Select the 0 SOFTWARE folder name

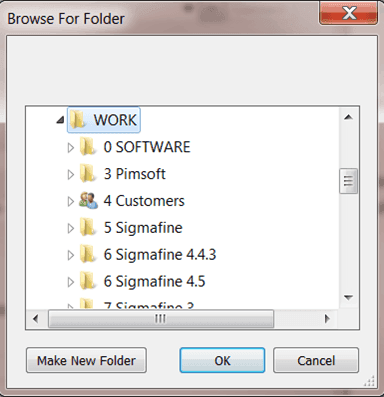[x=147, y=147]
